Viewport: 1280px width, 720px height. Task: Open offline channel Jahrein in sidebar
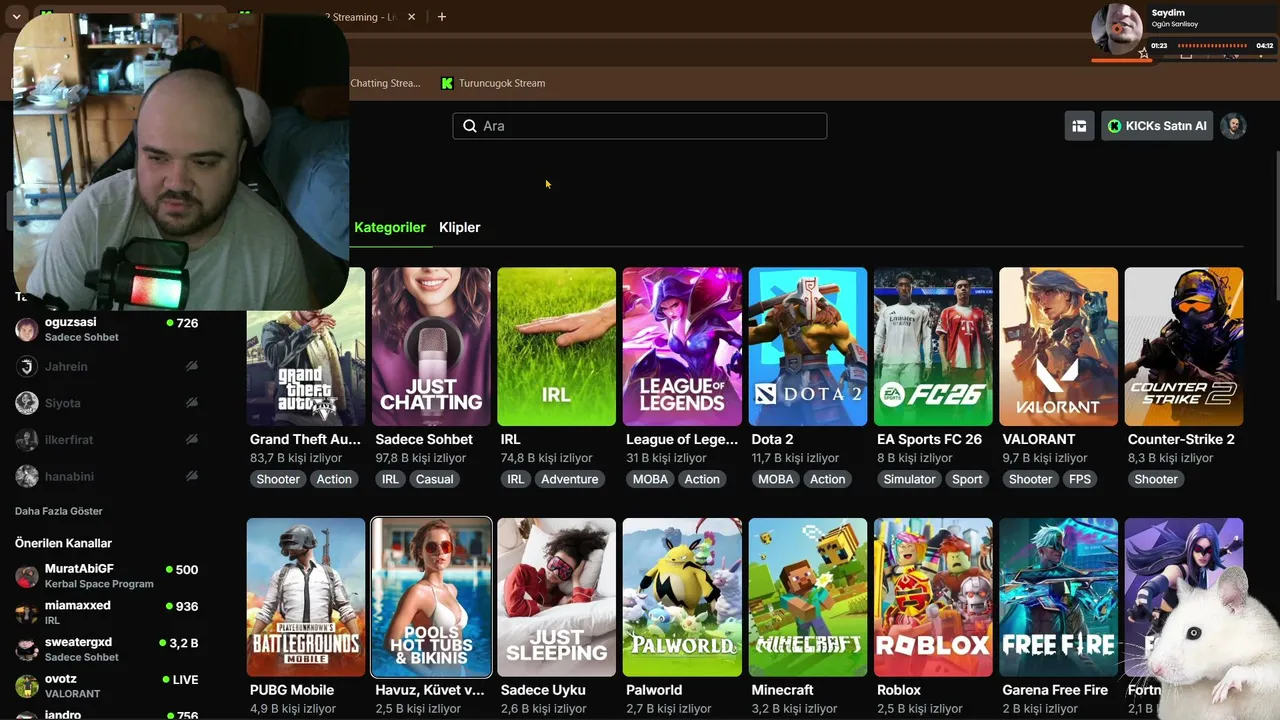point(107,367)
